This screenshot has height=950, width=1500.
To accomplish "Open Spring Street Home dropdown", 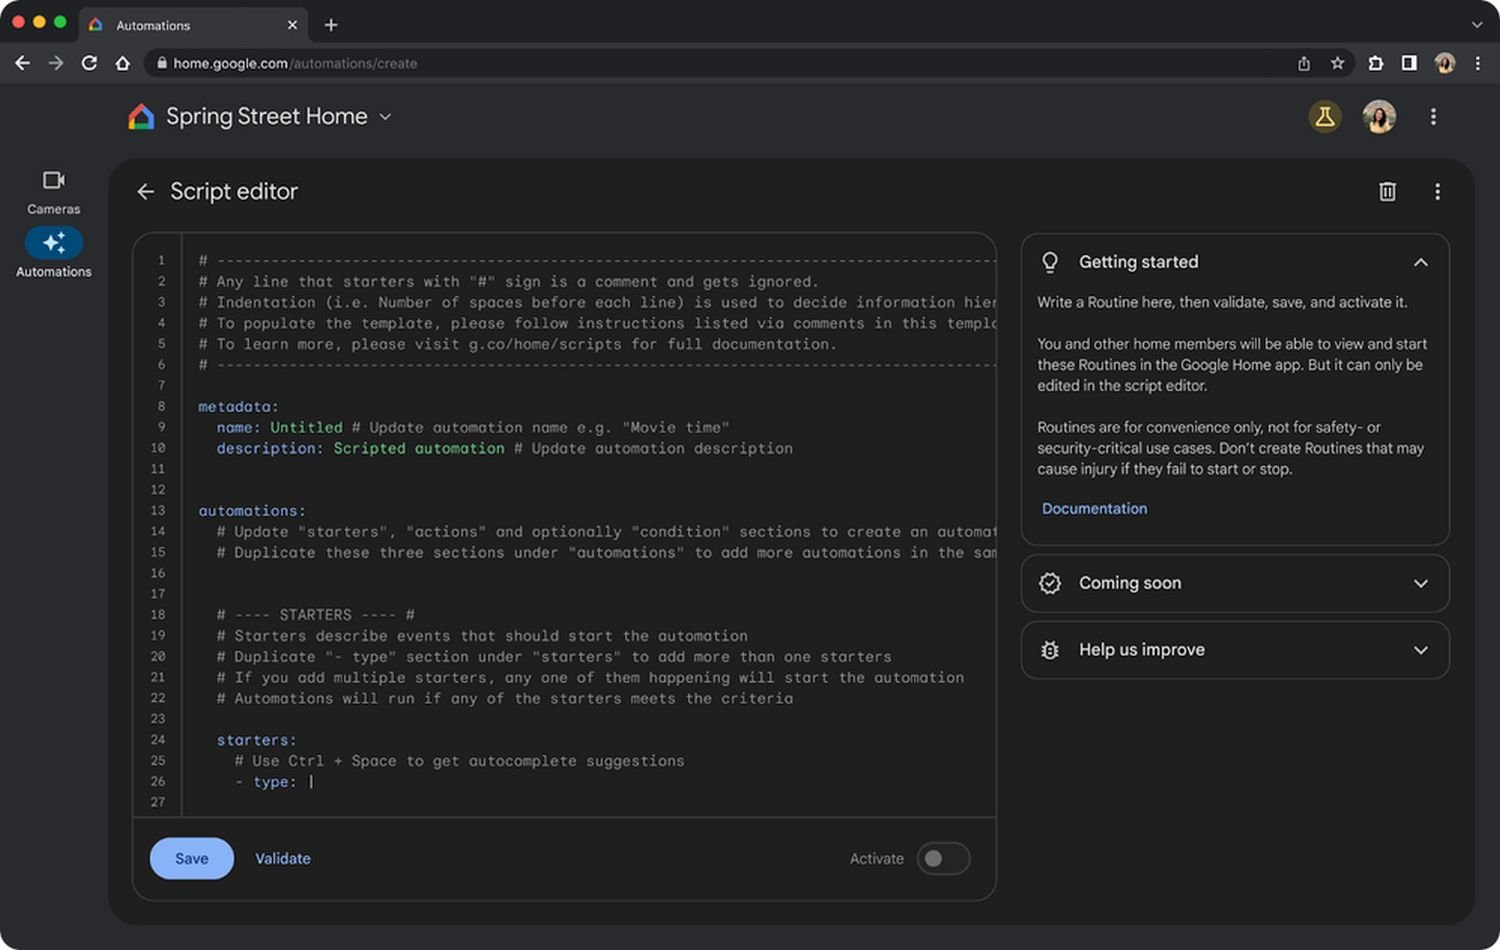I will coord(385,117).
